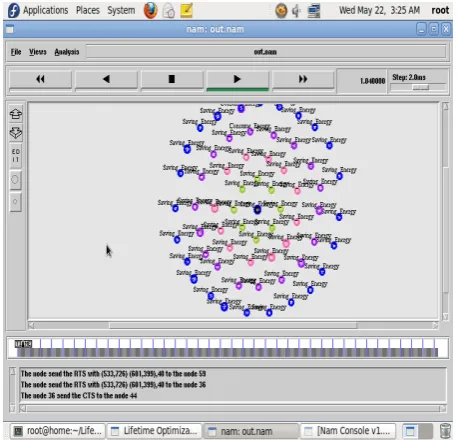
Task: Click the canvas scroll left arrow
Action: pos(31,325)
